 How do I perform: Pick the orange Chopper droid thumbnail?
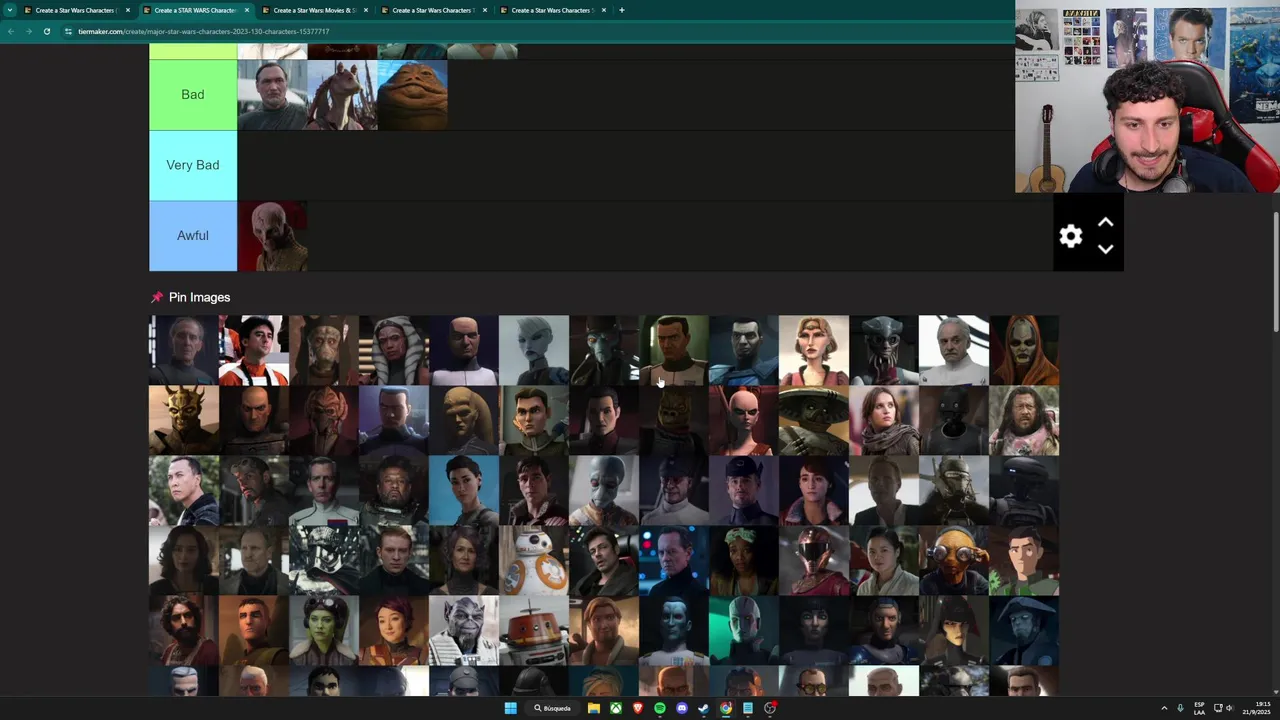pos(534,630)
